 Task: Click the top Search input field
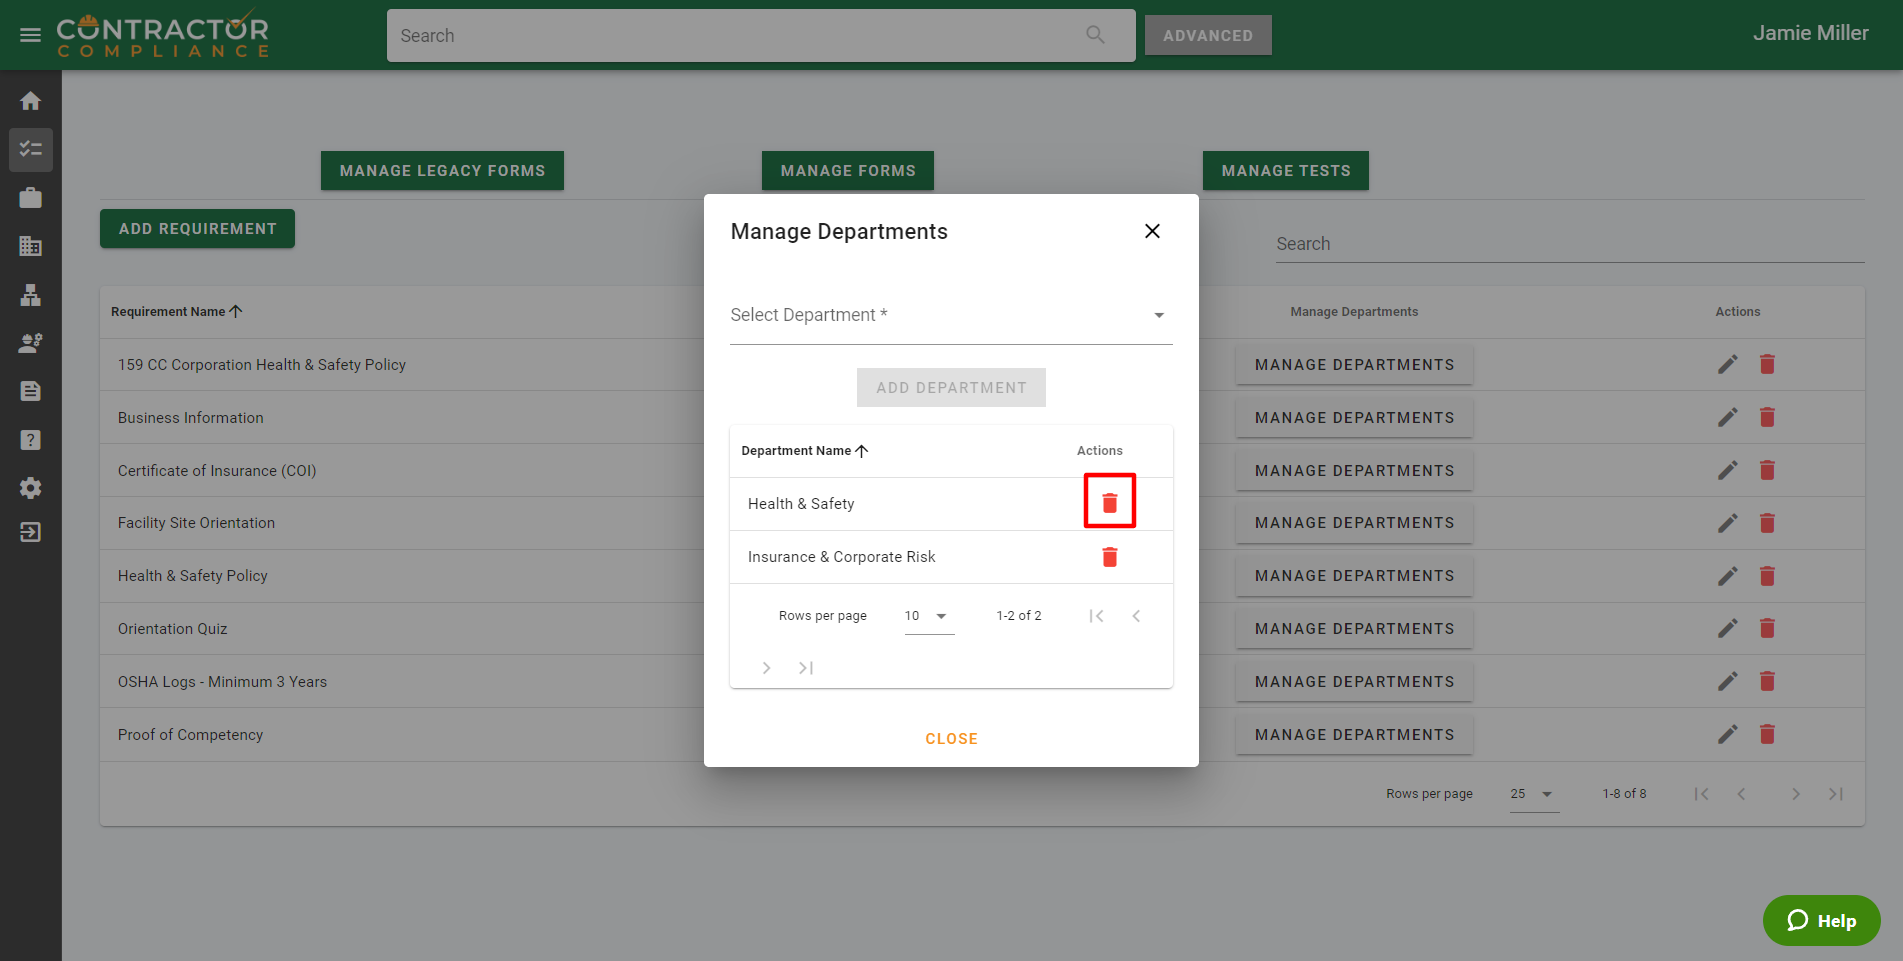(x=740, y=36)
